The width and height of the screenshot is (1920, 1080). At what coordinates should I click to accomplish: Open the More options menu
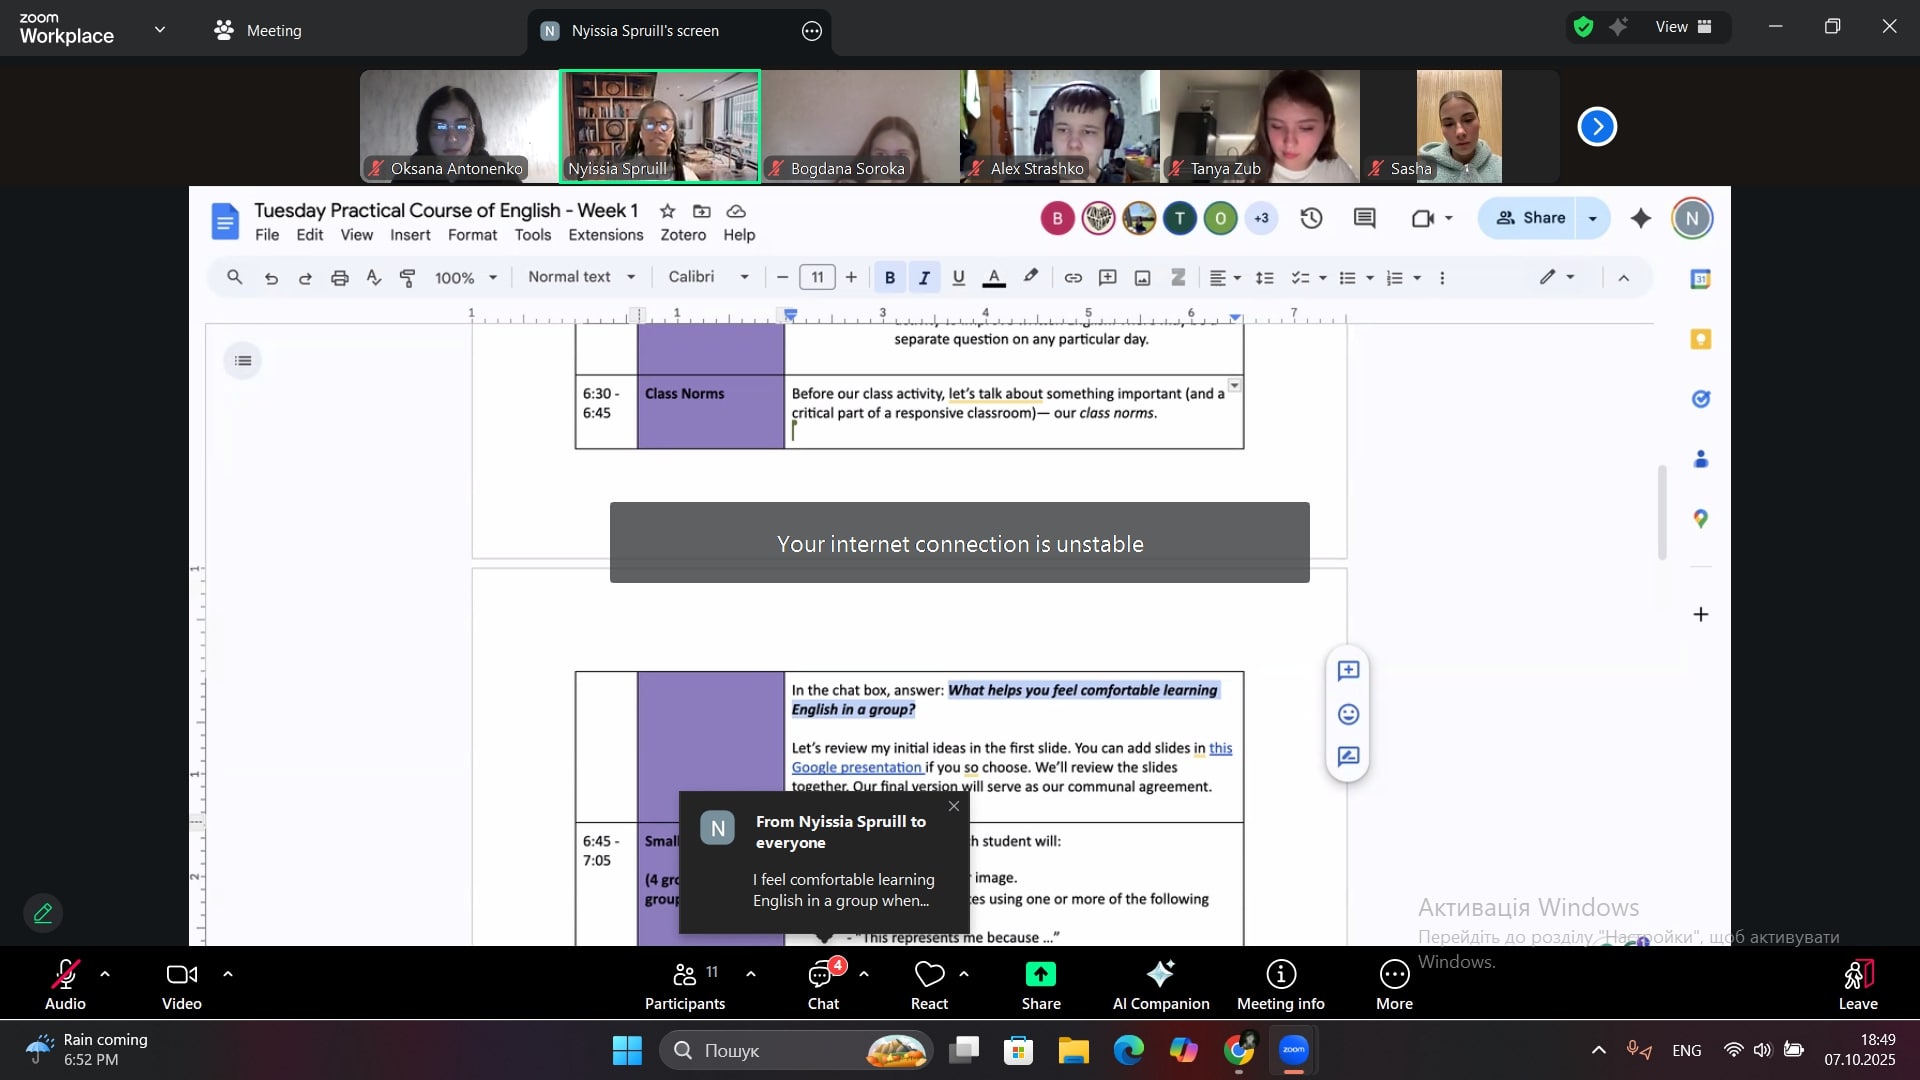pyautogui.click(x=1394, y=983)
